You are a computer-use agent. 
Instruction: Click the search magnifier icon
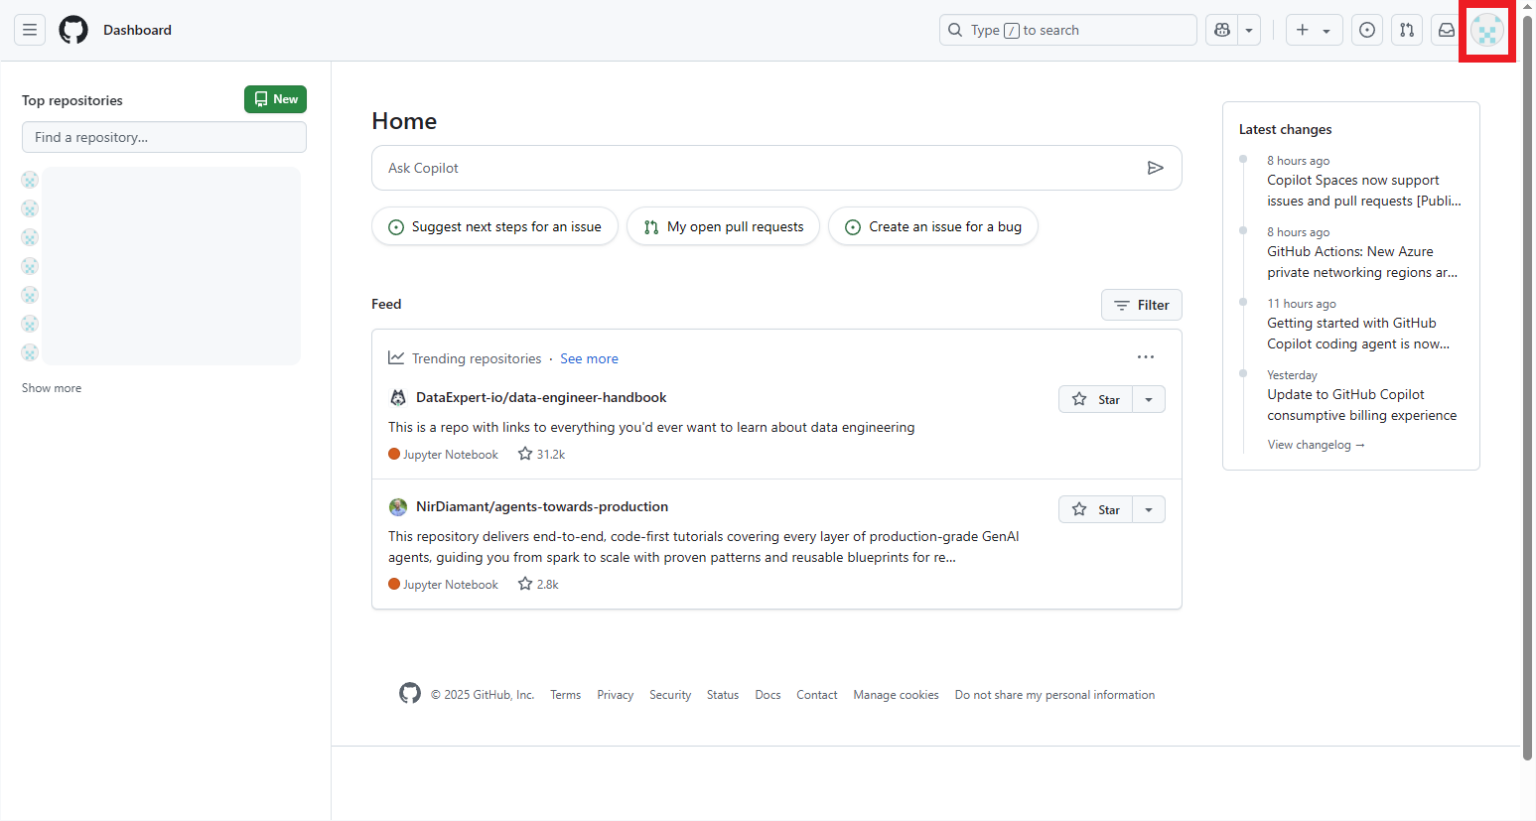pos(955,29)
